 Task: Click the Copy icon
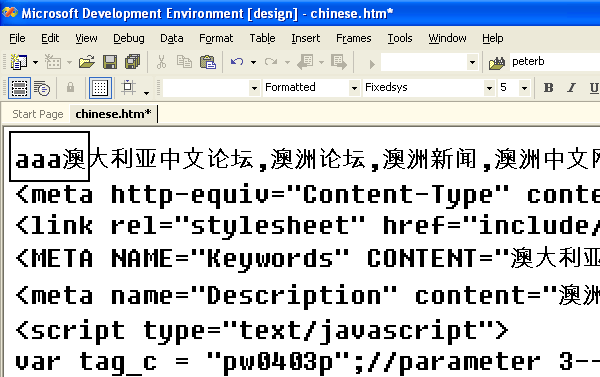pos(184,62)
